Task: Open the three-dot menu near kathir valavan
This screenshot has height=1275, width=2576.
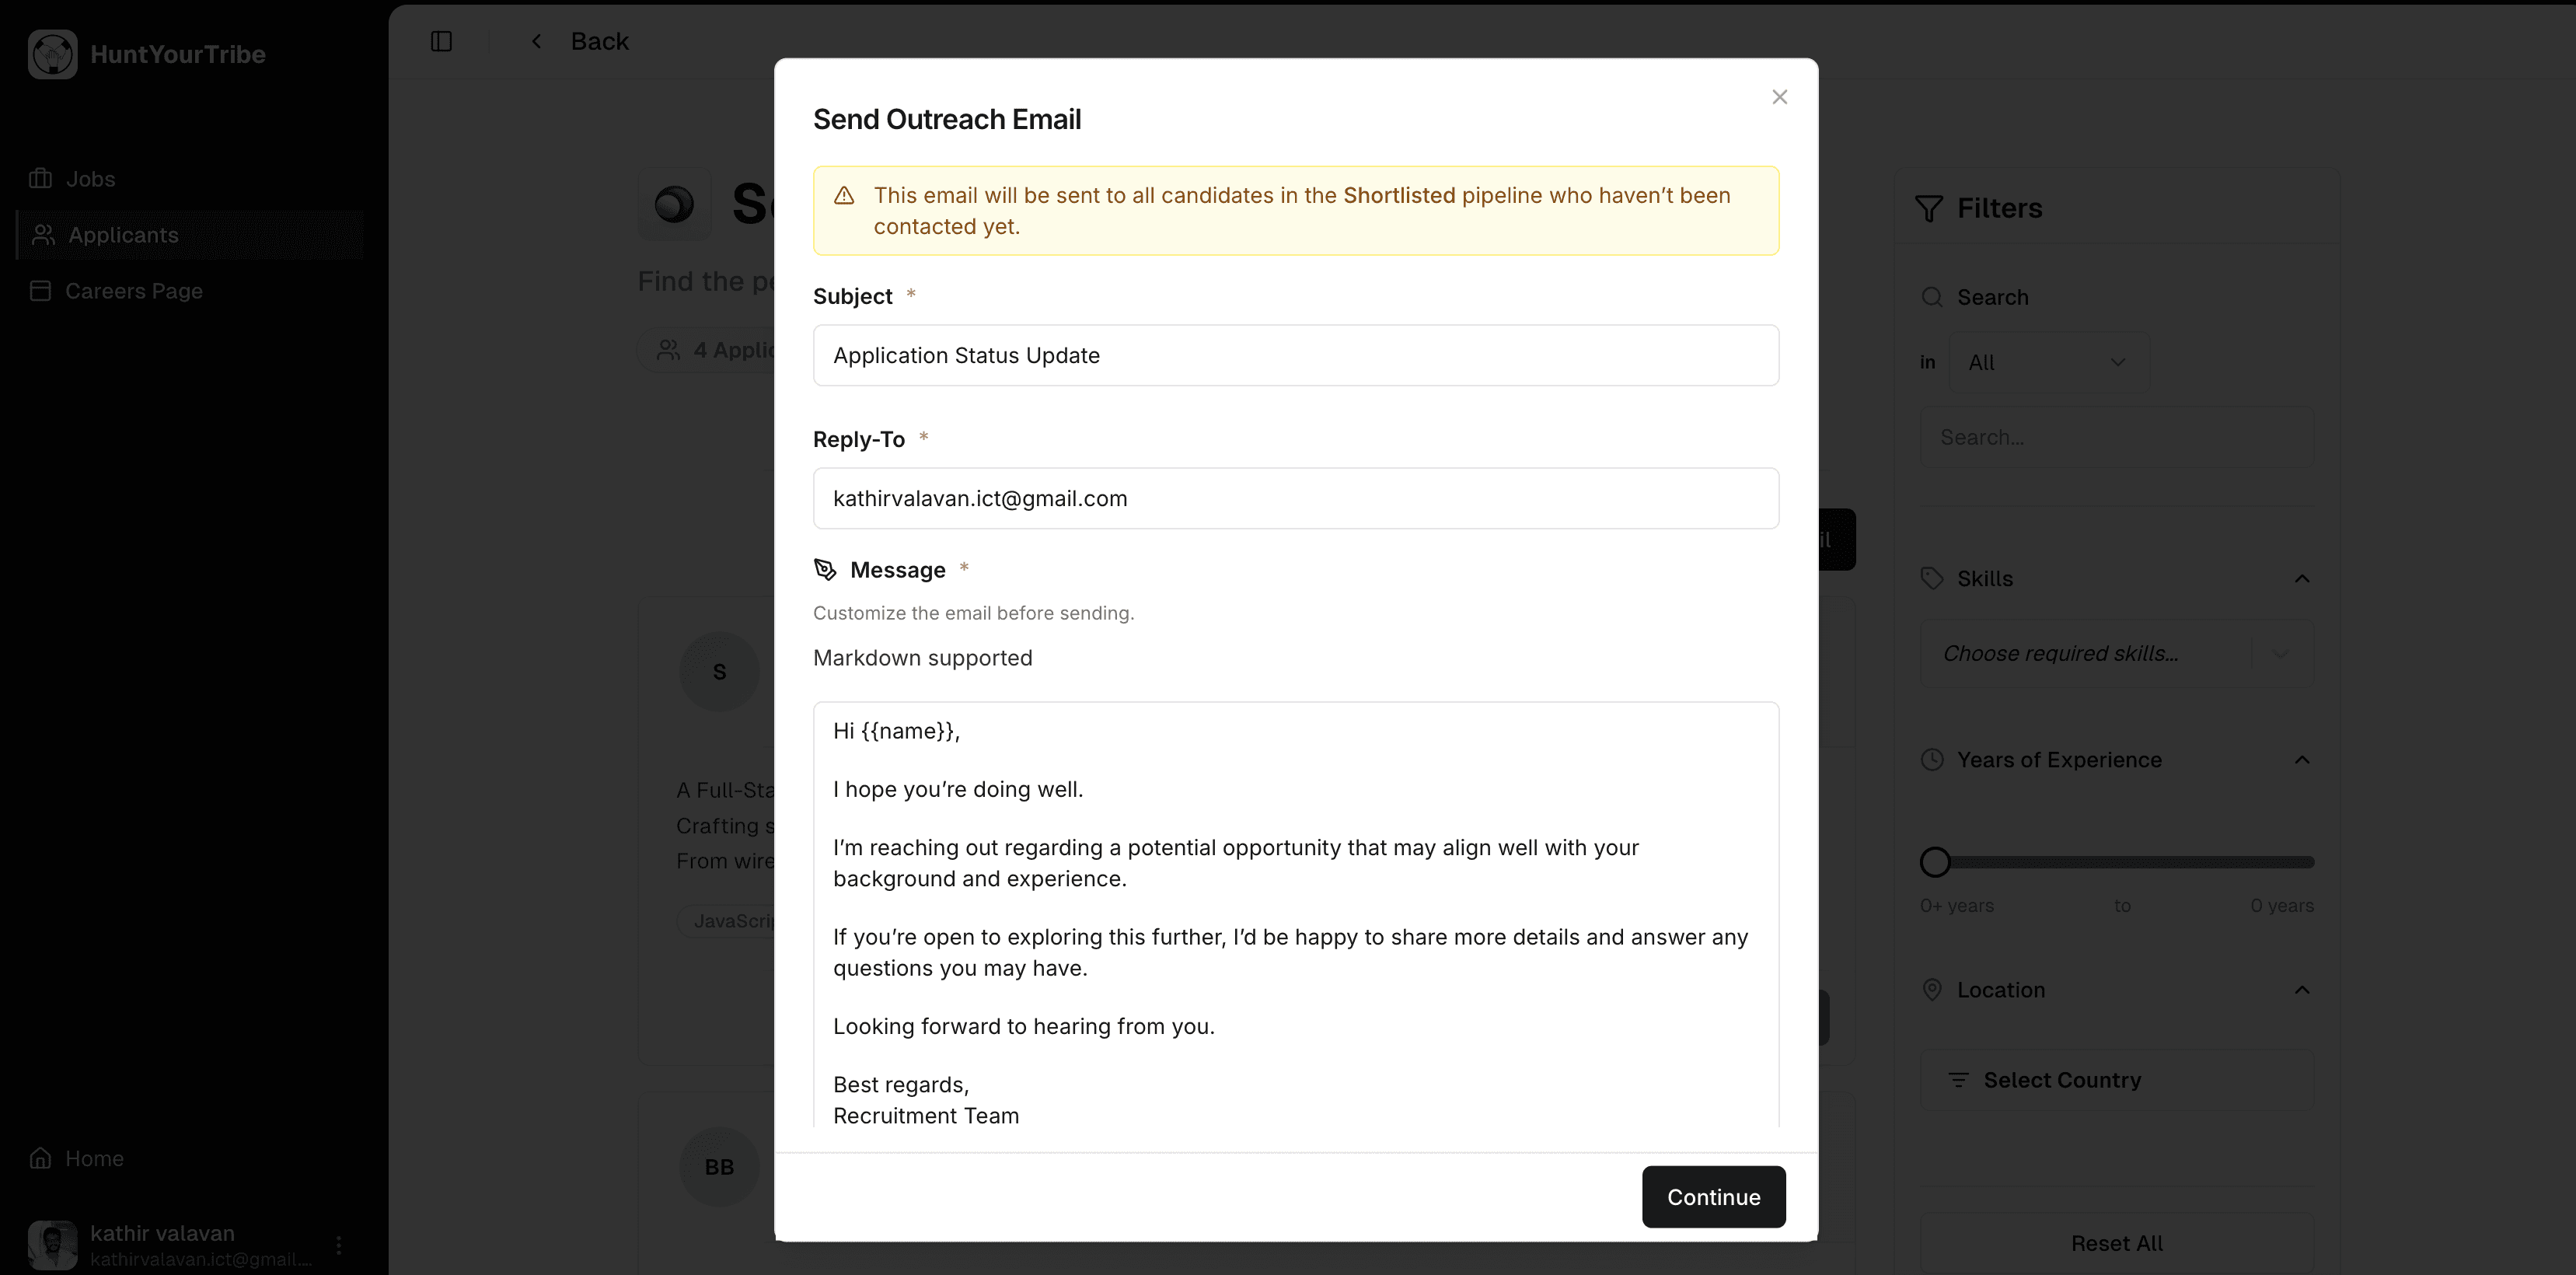Action: click(339, 1244)
